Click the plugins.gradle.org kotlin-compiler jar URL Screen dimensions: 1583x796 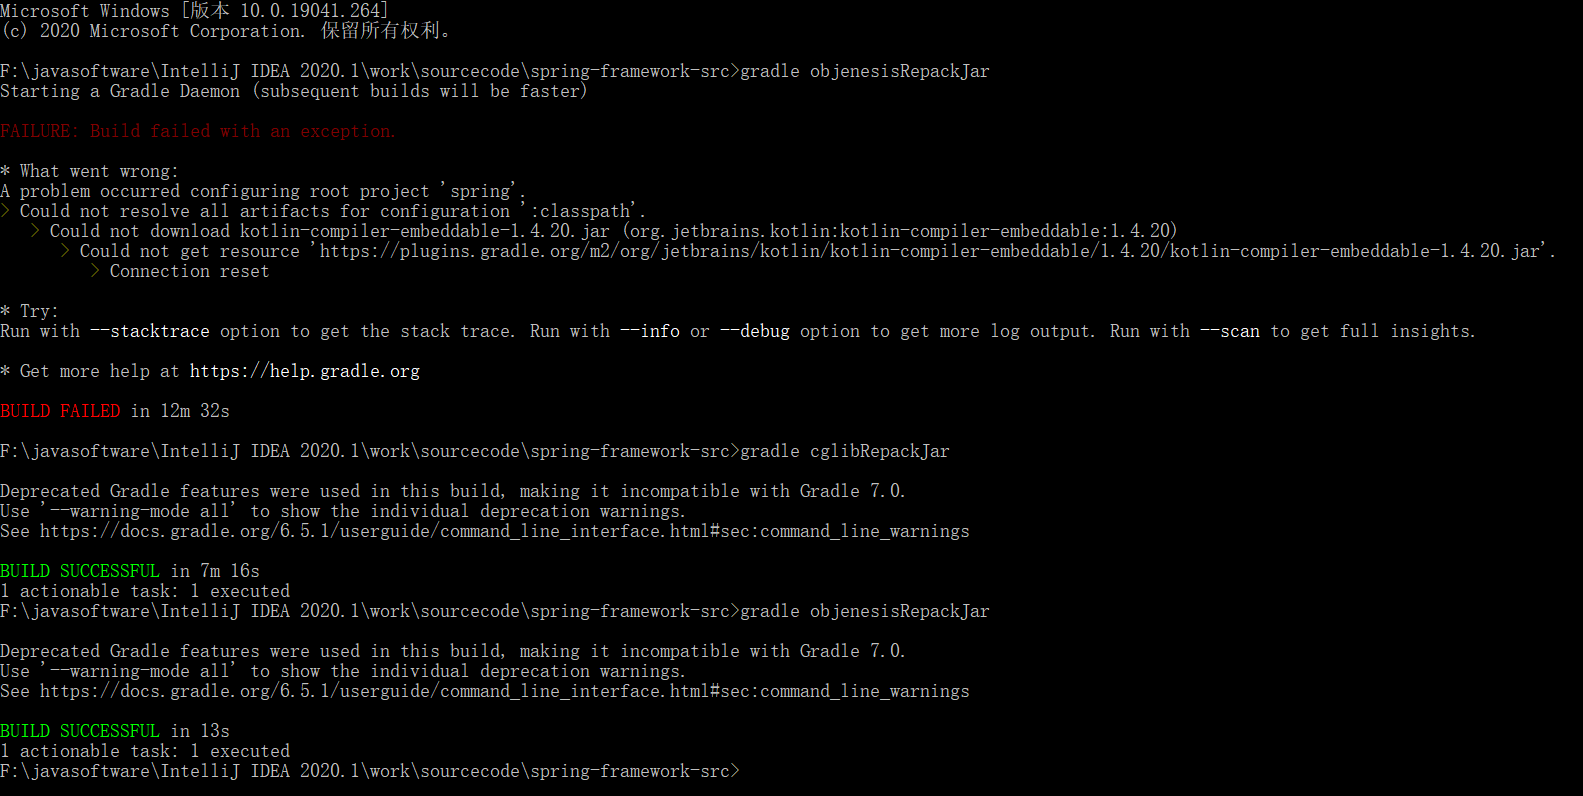pos(930,251)
